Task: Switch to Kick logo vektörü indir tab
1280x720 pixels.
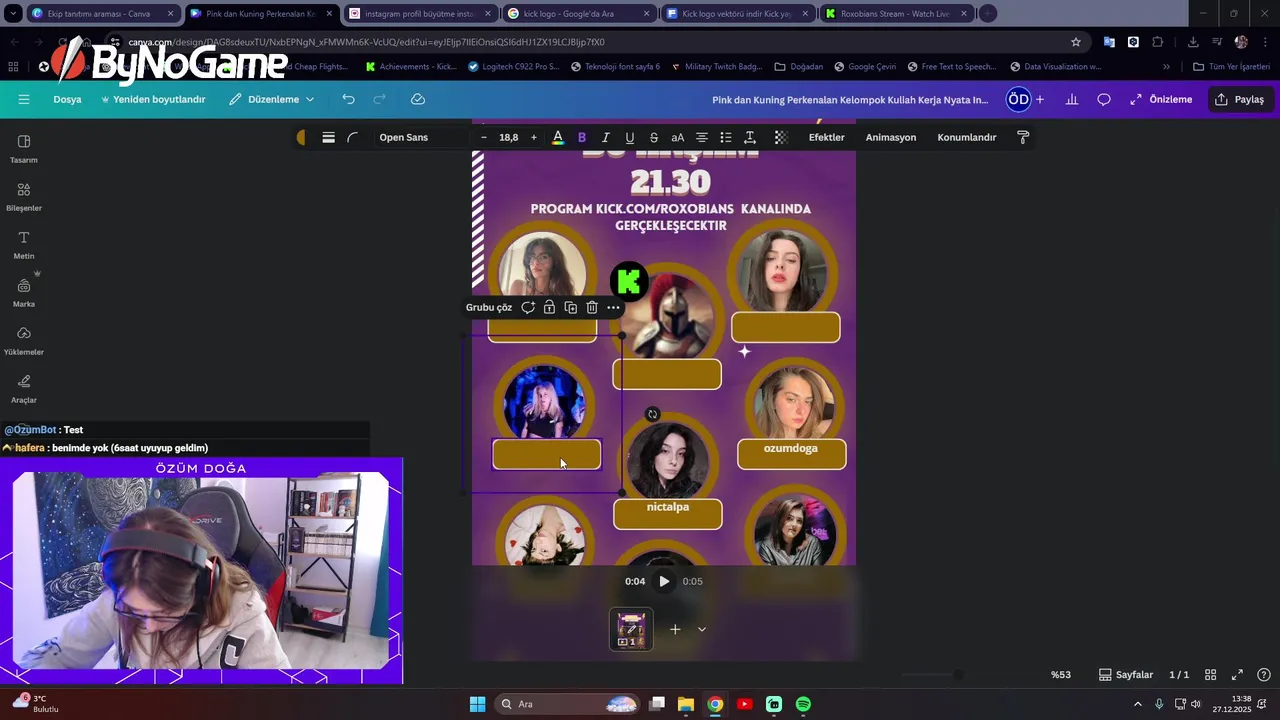Action: pos(737,14)
